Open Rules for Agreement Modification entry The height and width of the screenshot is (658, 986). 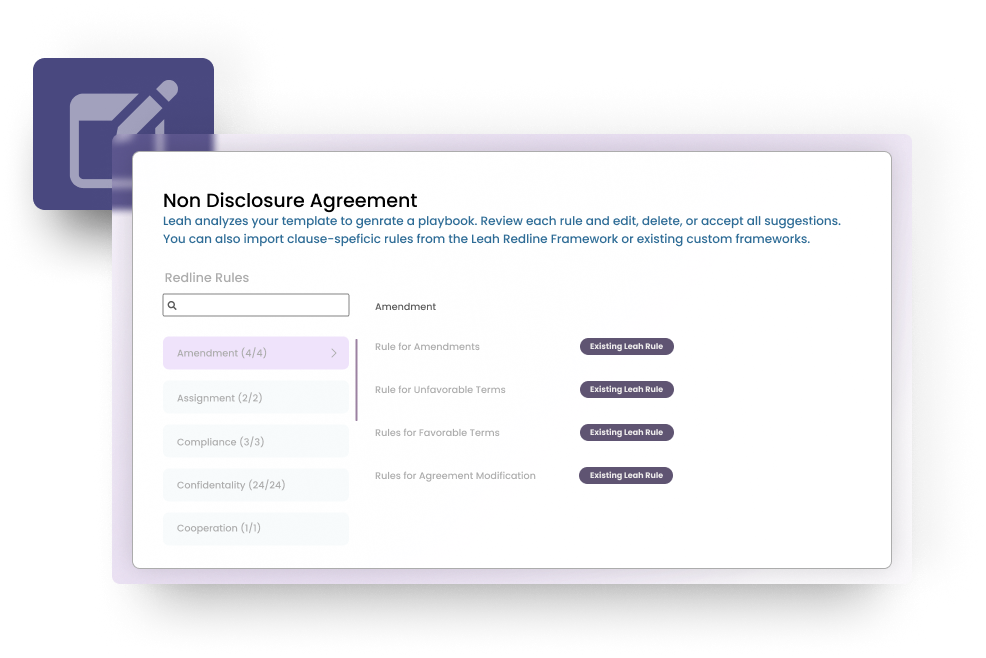(x=455, y=476)
